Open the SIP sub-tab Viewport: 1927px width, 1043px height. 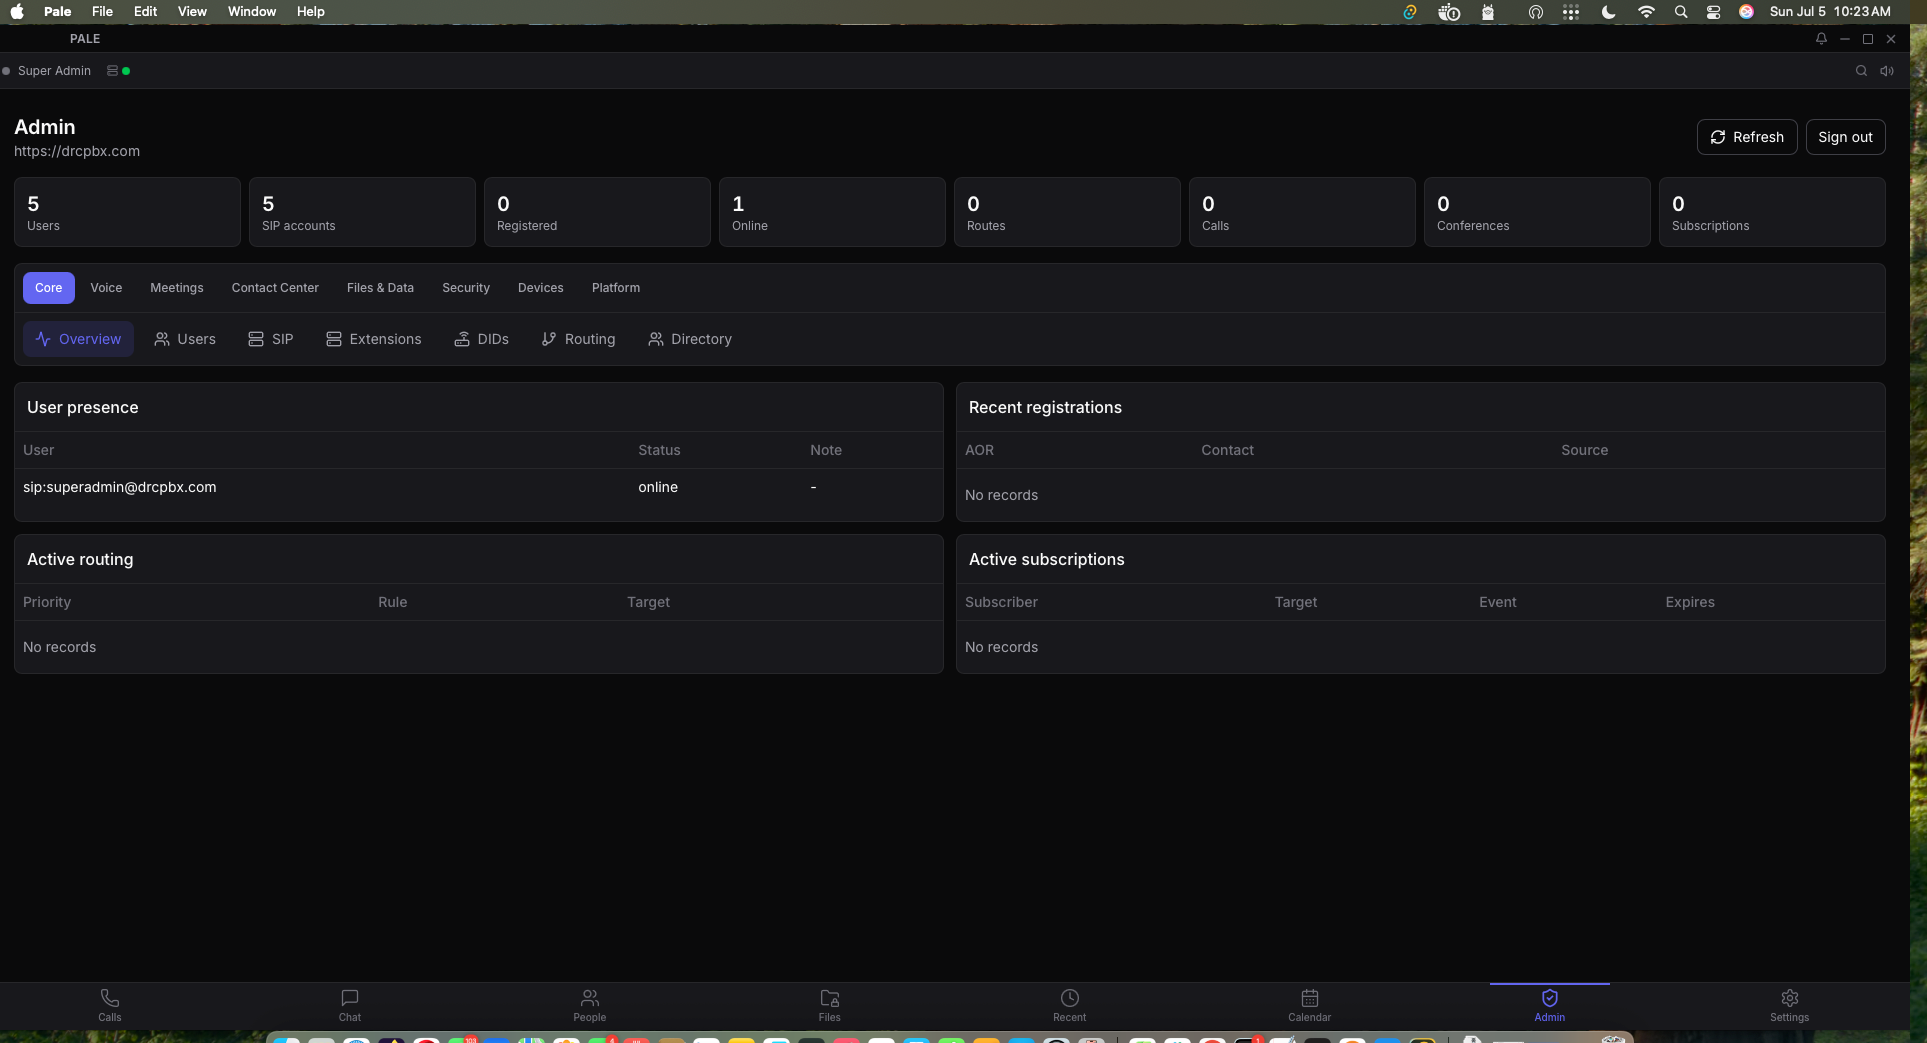[x=271, y=339]
